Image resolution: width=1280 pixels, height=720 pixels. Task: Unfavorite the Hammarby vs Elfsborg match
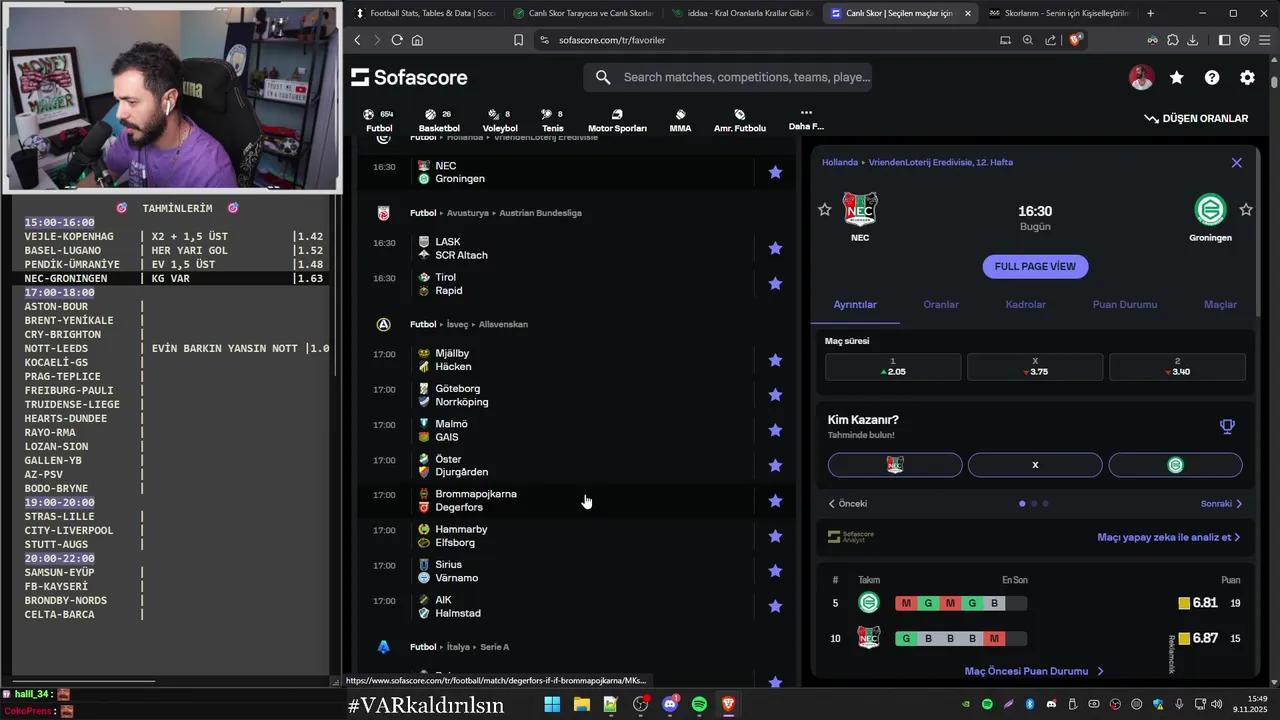point(775,536)
